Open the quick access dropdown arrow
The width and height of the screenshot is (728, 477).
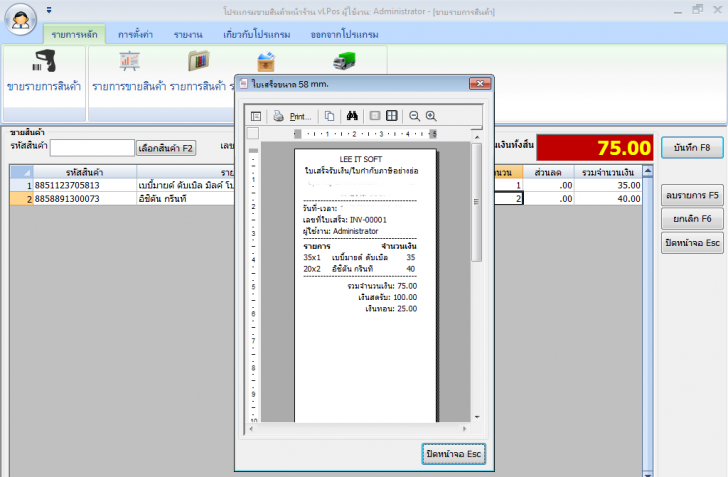[x=49, y=10]
